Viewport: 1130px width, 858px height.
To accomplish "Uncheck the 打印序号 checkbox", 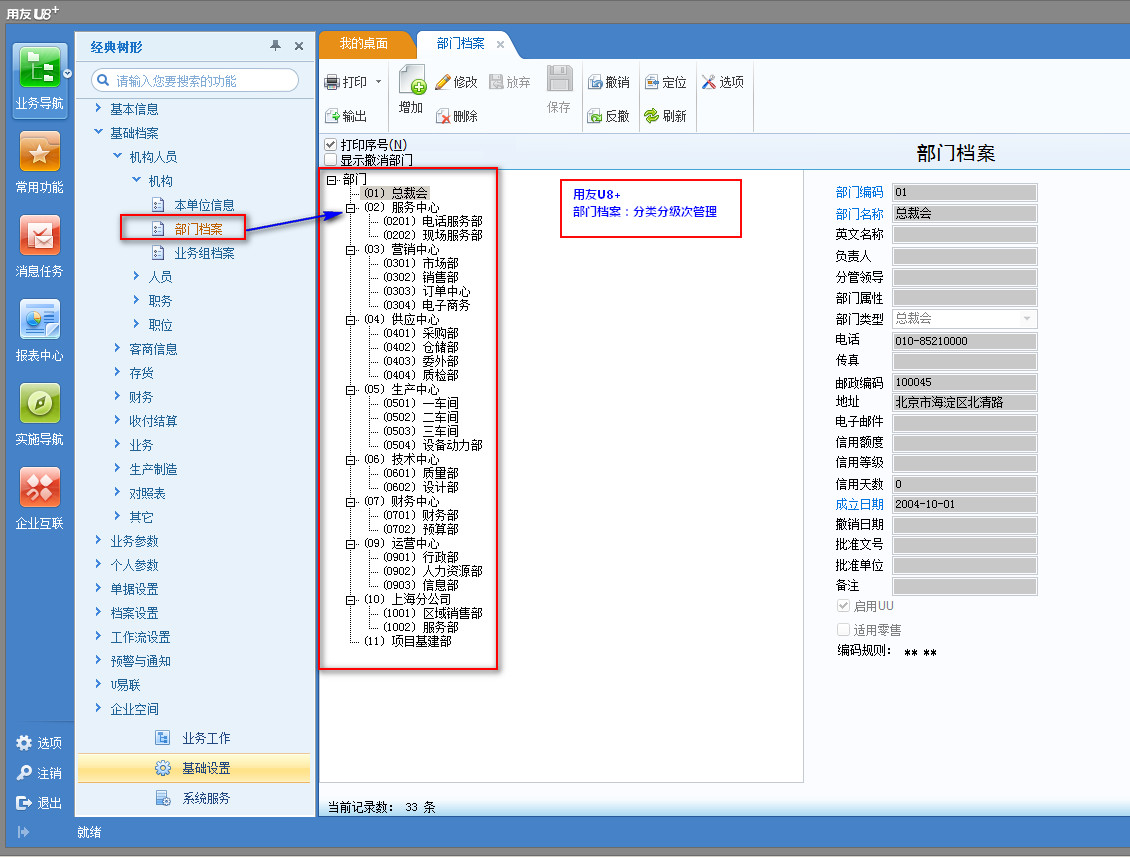I will coord(331,145).
